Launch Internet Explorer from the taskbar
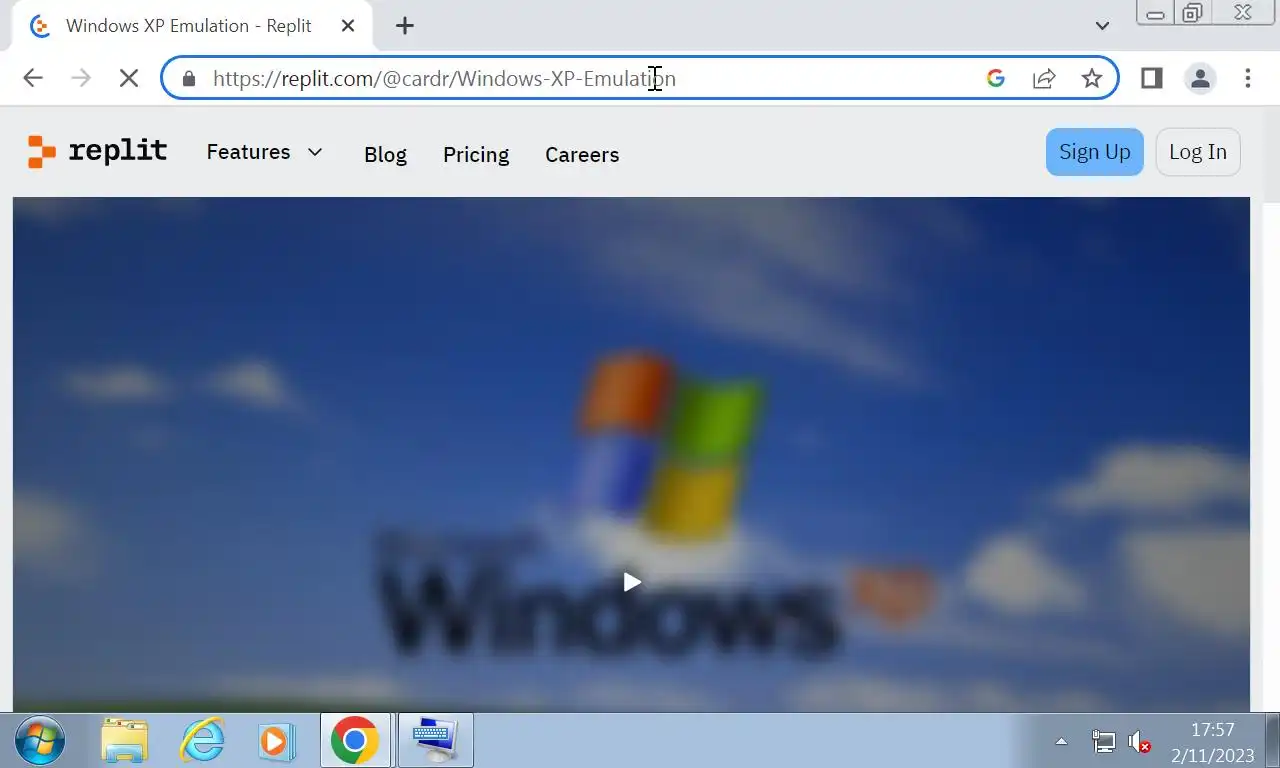The image size is (1280, 768). point(202,741)
